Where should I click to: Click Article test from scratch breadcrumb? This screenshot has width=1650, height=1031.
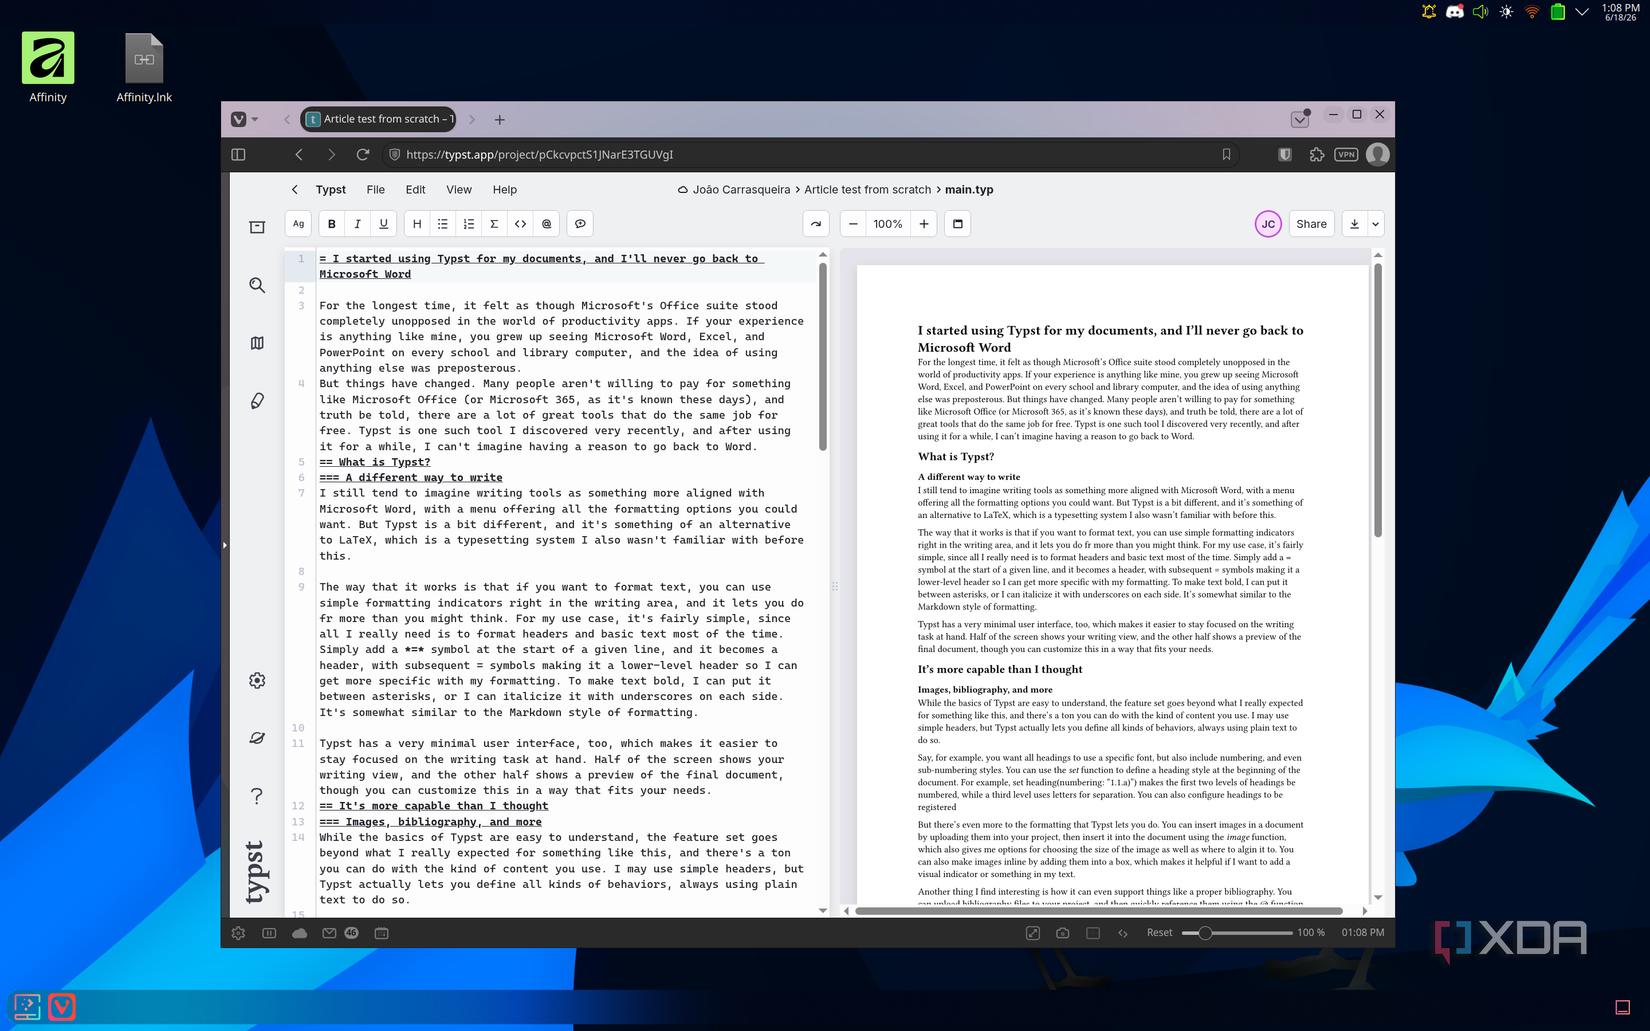pyautogui.click(x=867, y=189)
